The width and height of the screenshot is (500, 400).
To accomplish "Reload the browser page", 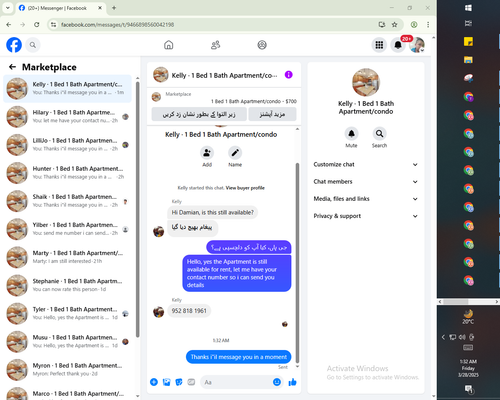I will click(37, 24).
